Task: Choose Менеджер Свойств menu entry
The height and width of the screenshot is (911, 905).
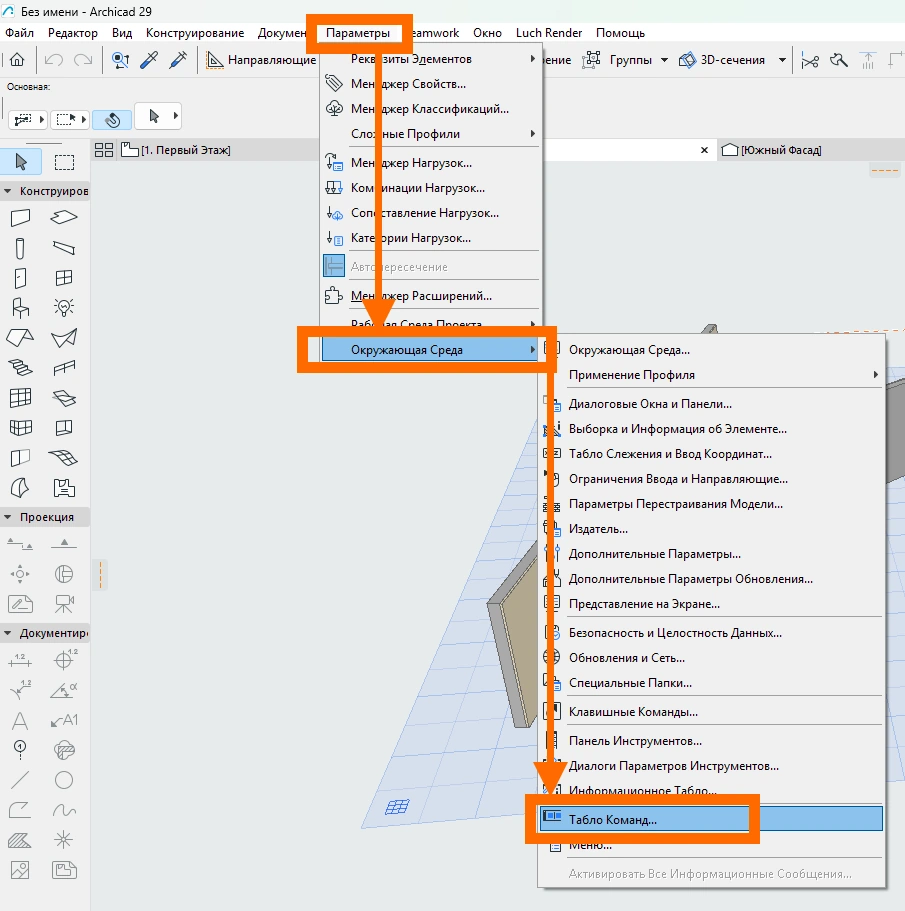Action: click(430, 84)
